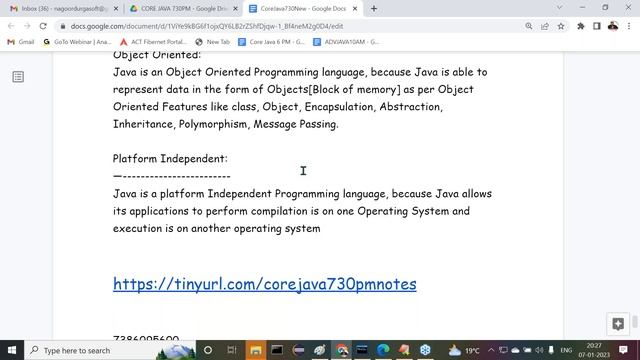Click the browser forward arrow

pos(27,26)
